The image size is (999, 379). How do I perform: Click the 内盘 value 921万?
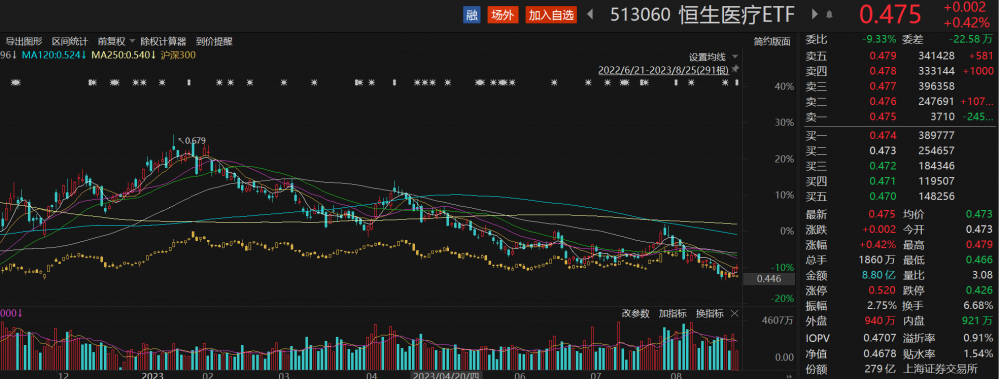[978, 322]
